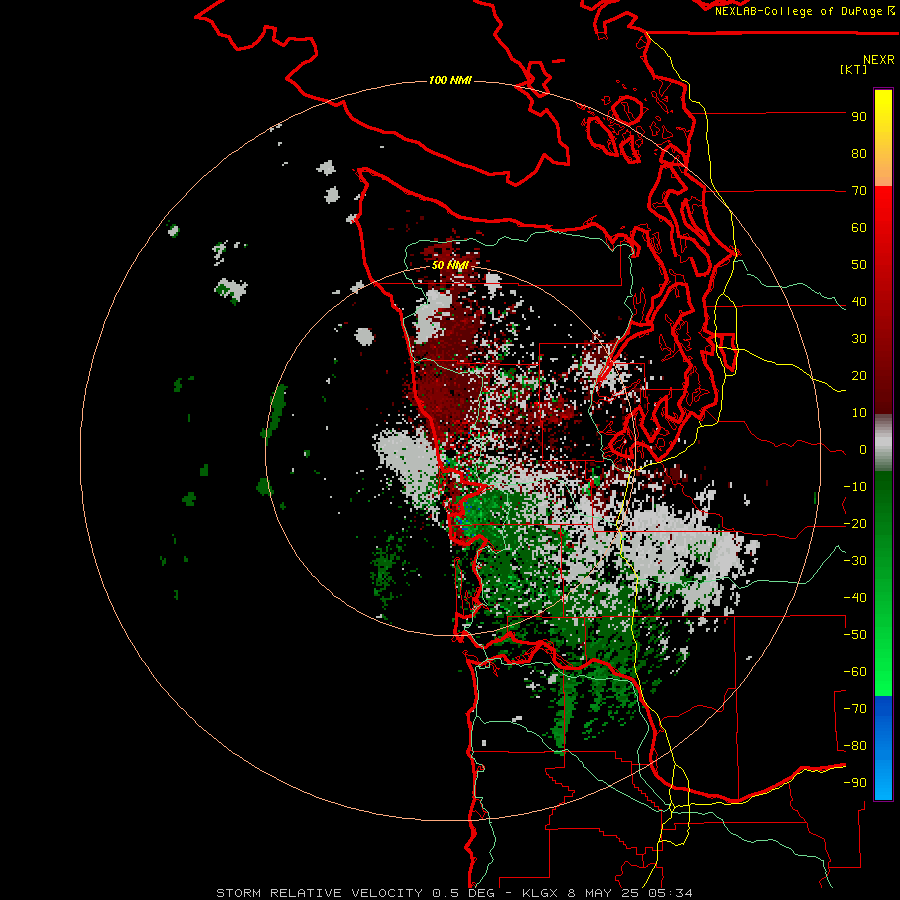Click the -10 knot scale label
The height and width of the screenshot is (900, 900).
(855, 487)
